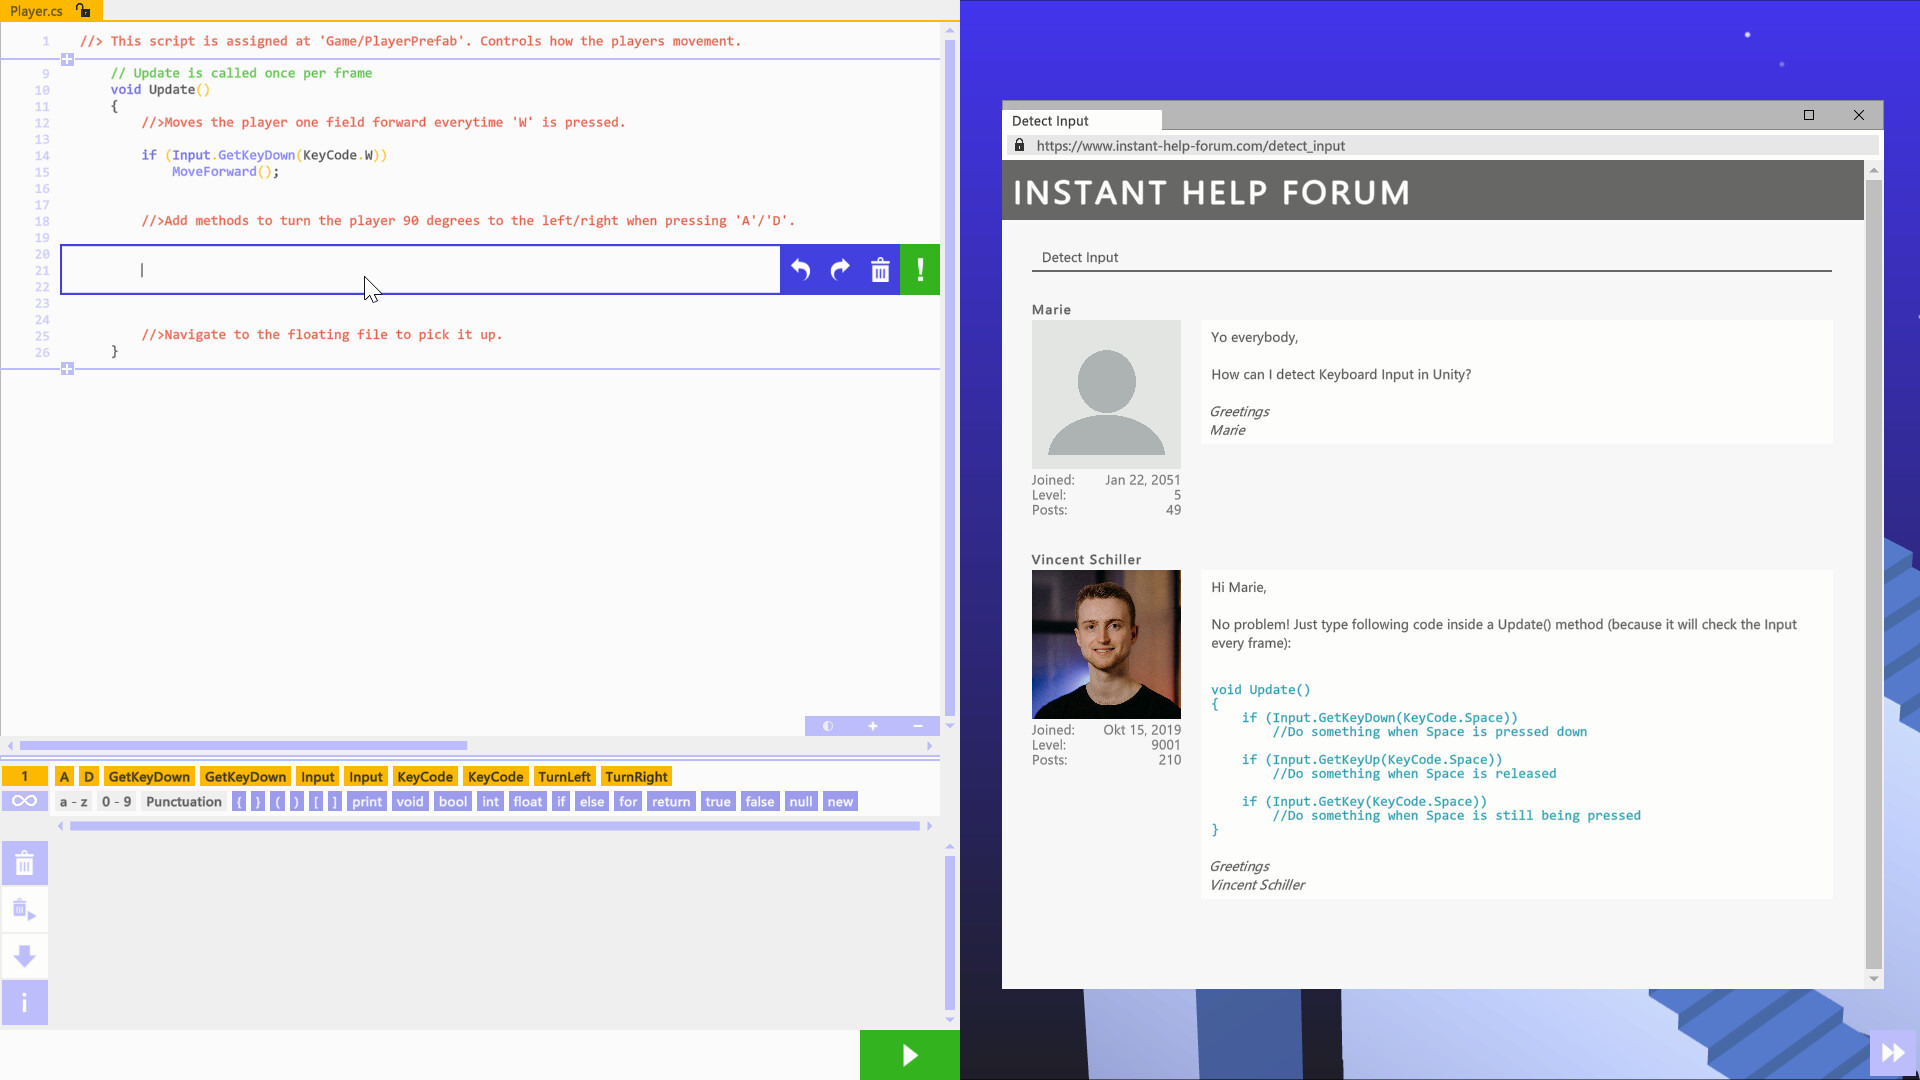The width and height of the screenshot is (1920, 1080).
Task: Toggle the infinity tokens row button
Action: pos(25,801)
